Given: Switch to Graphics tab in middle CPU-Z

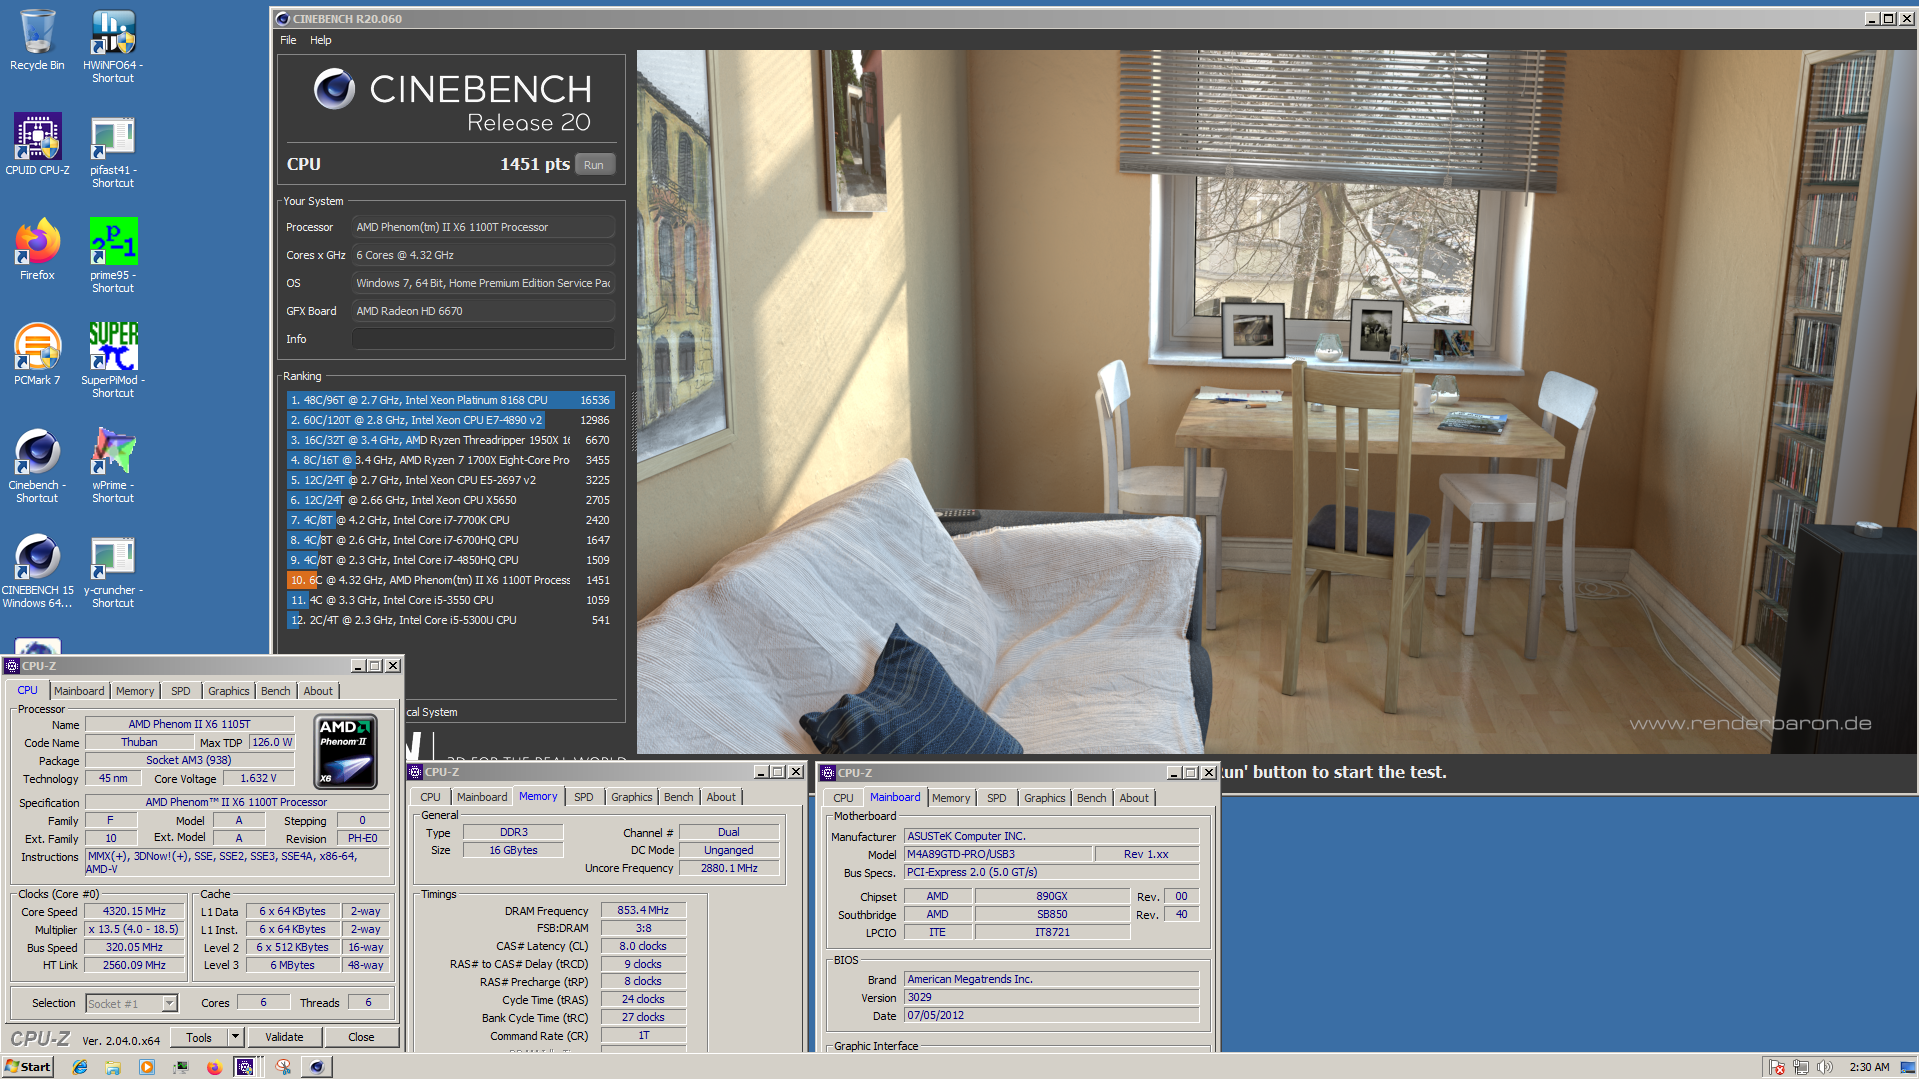Looking at the screenshot, I should tap(632, 797).
